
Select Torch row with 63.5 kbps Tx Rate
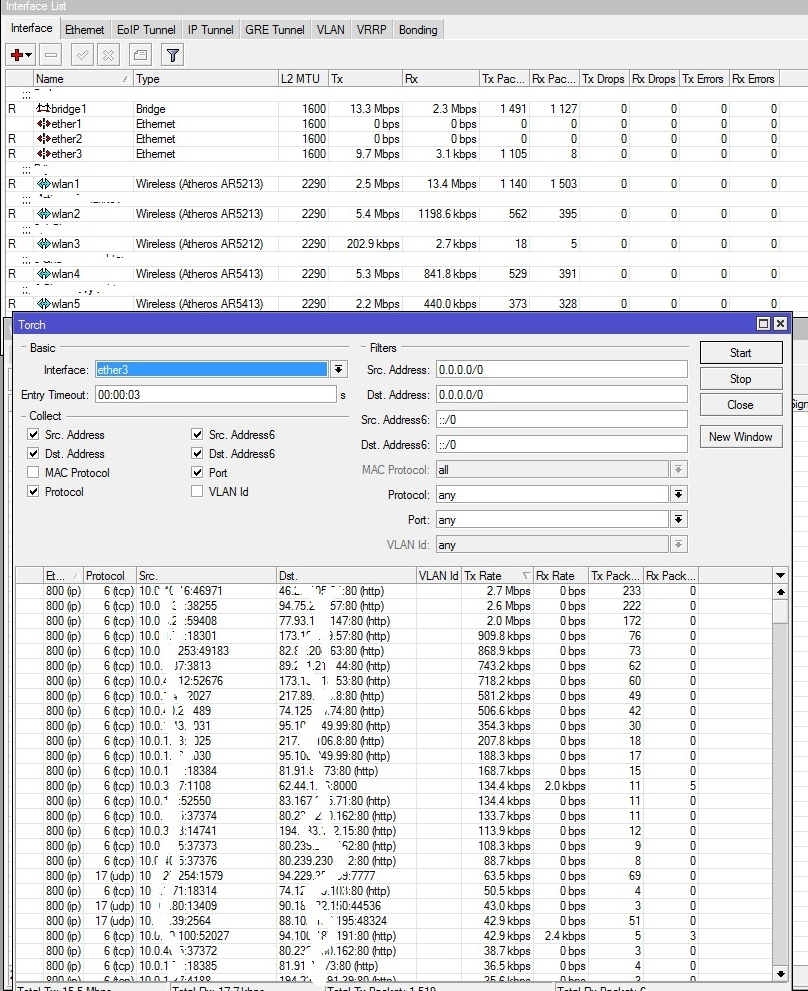pos(393,876)
